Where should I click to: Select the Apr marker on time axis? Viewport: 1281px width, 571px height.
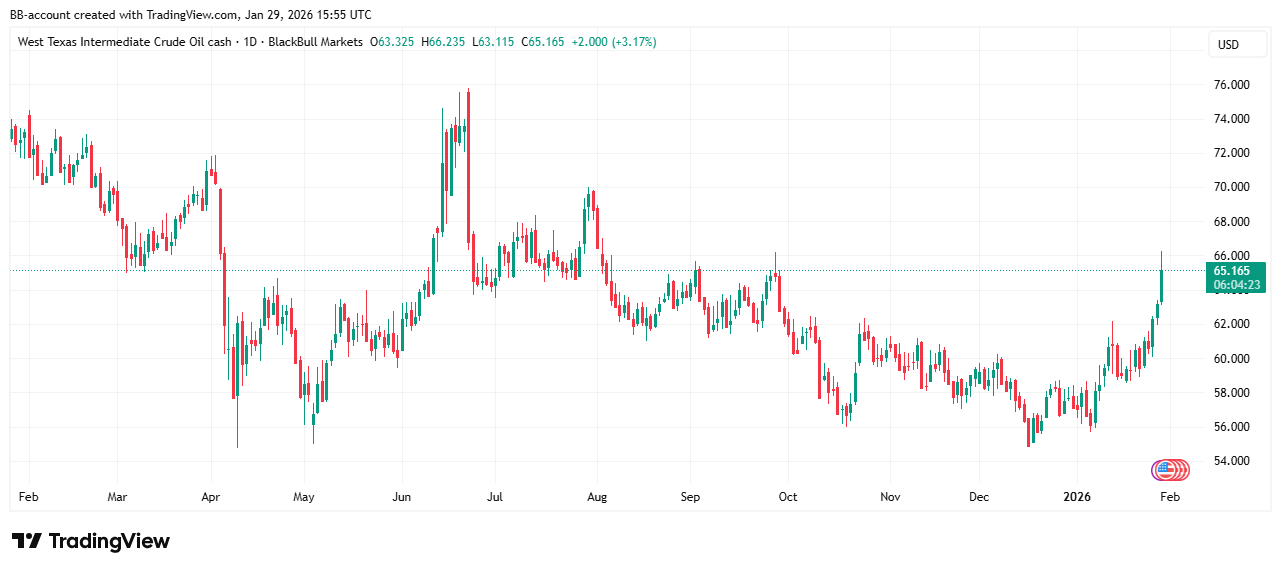[211, 496]
